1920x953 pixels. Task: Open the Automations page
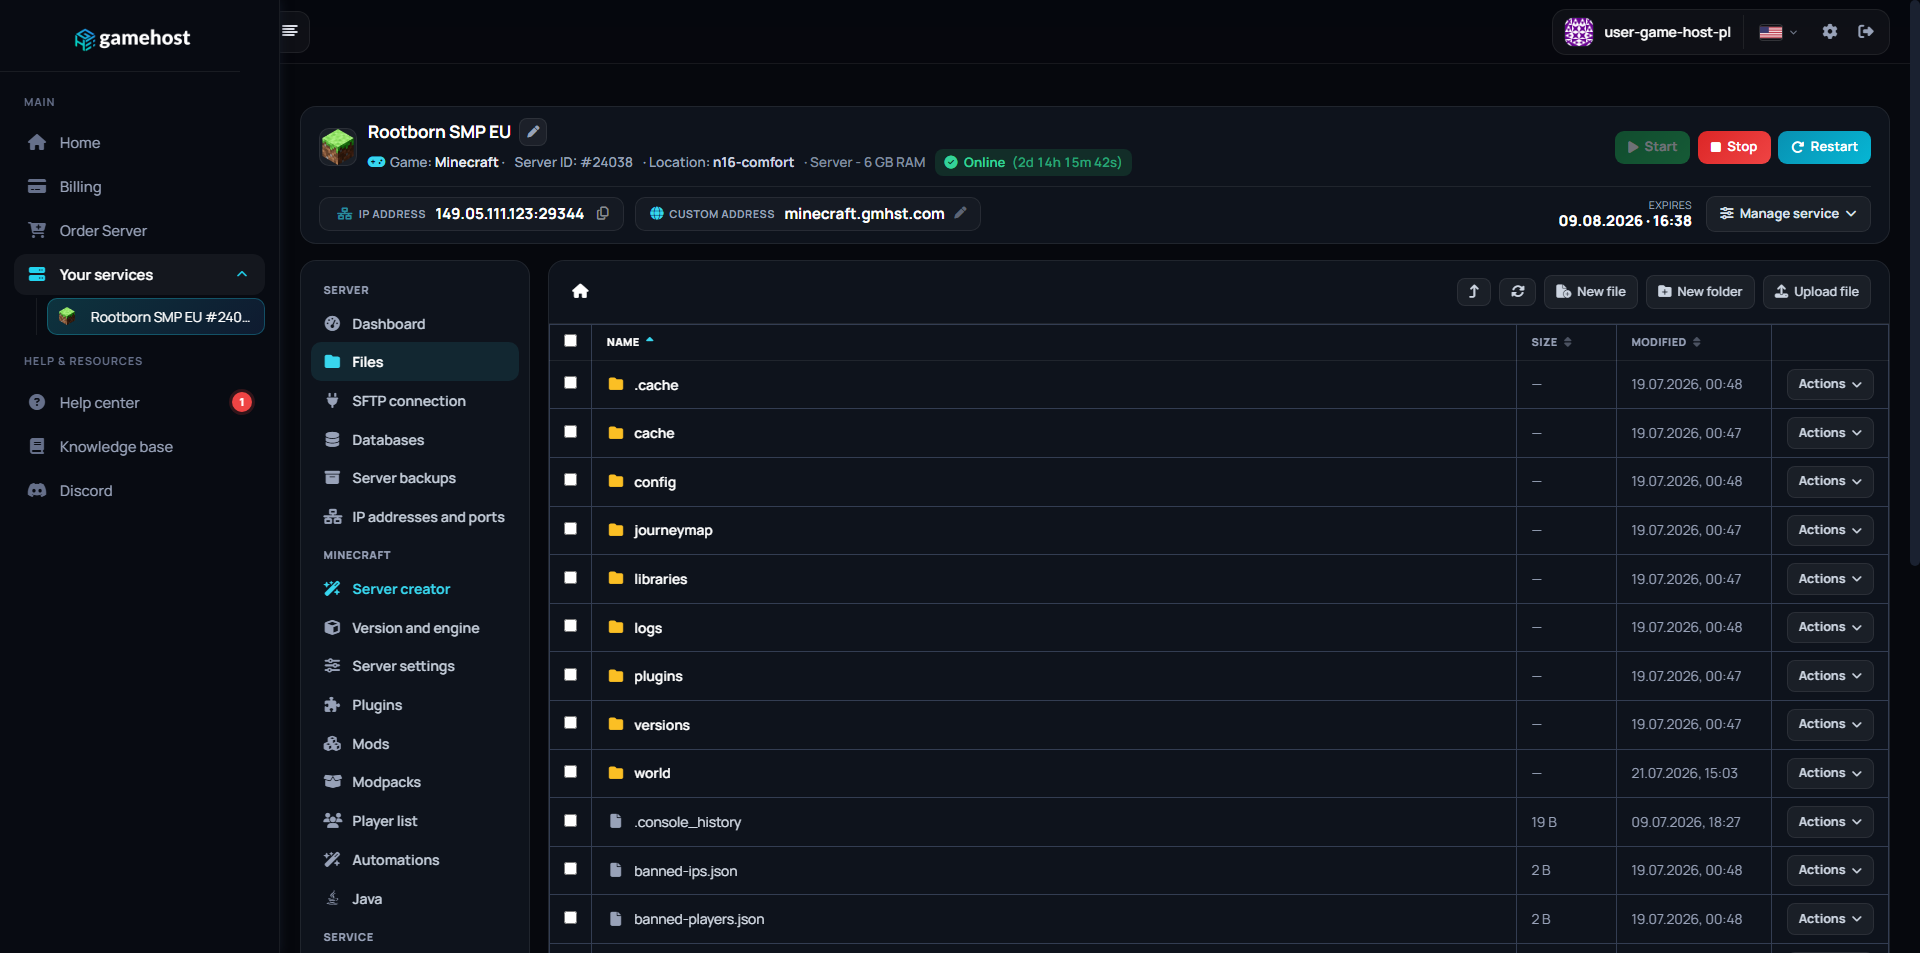[415, 860]
